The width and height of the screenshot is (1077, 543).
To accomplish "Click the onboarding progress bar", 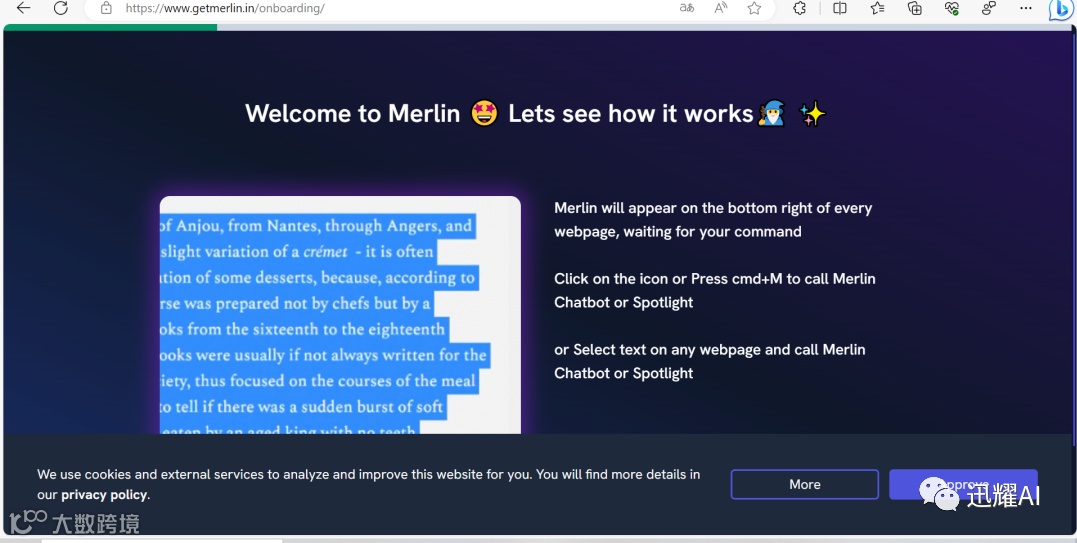I will (x=538, y=27).
